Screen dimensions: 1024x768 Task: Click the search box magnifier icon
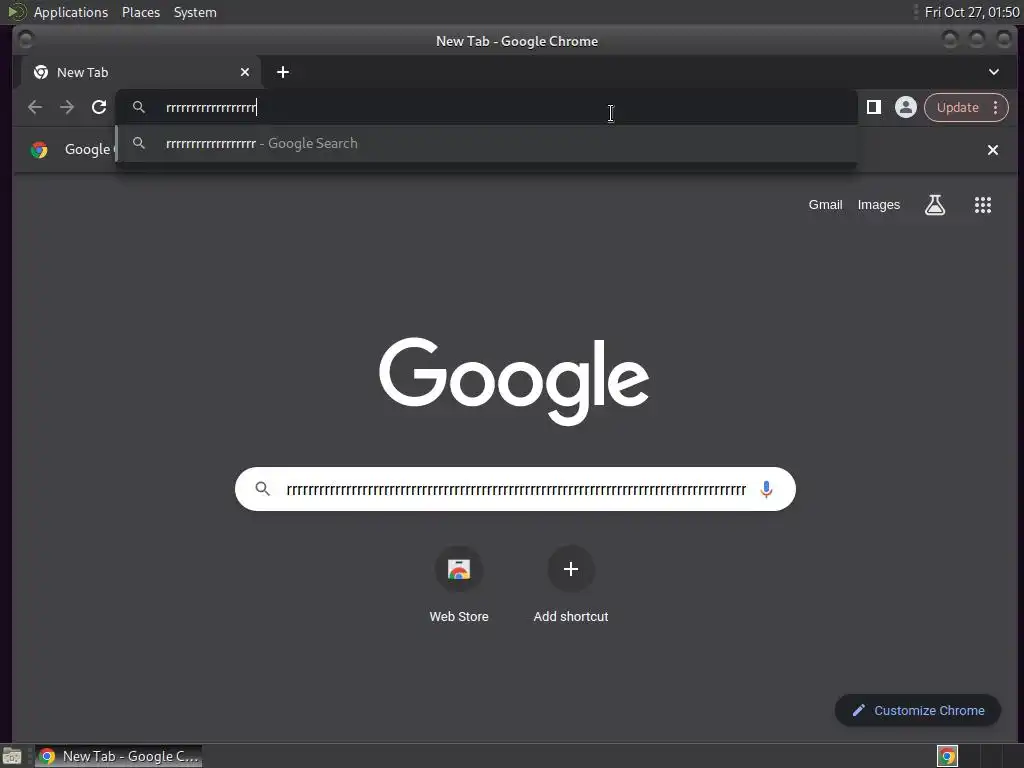pos(263,488)
